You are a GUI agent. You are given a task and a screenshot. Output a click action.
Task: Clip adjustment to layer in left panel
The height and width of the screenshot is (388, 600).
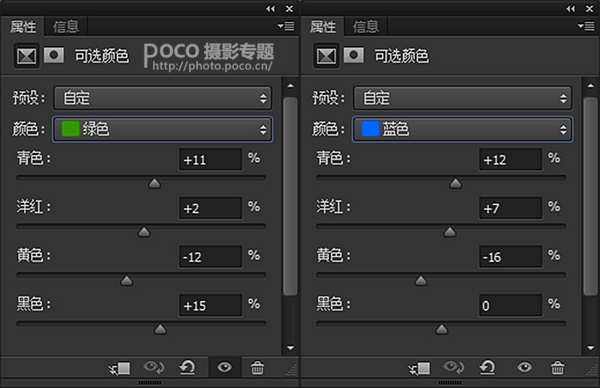click(119, 368)
